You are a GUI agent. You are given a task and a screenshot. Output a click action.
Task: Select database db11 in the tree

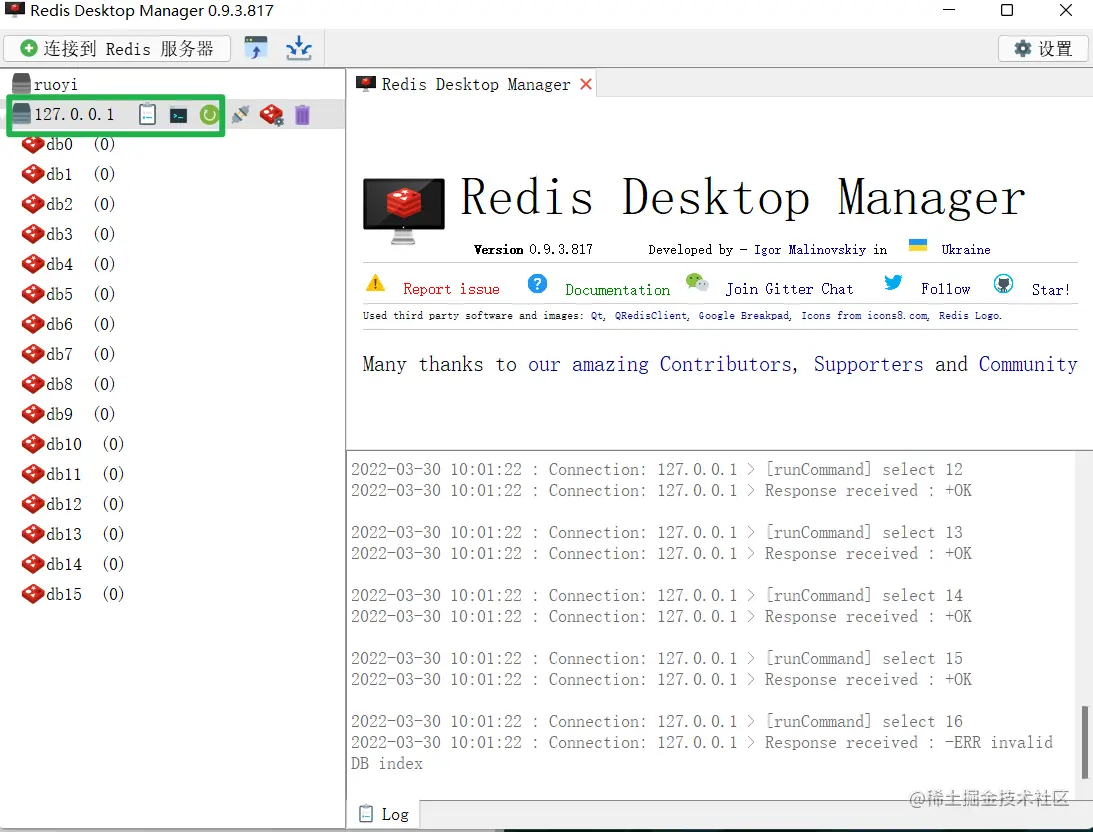tap(72, 474)
